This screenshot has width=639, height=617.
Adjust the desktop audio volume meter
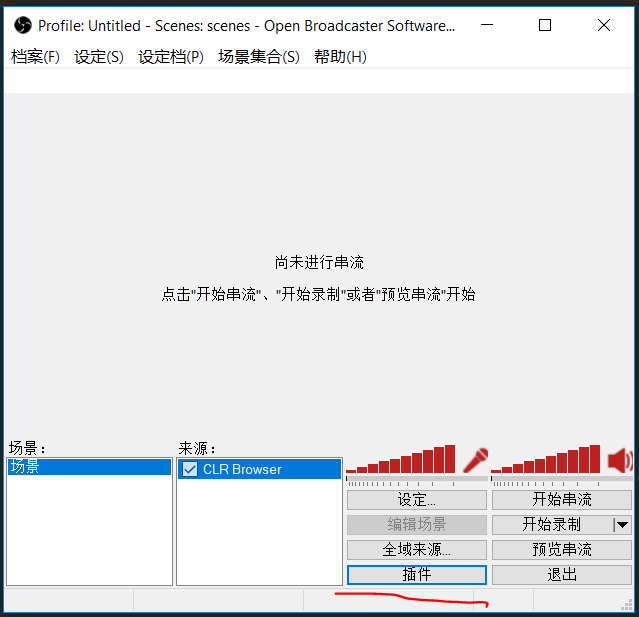(546, 459)
